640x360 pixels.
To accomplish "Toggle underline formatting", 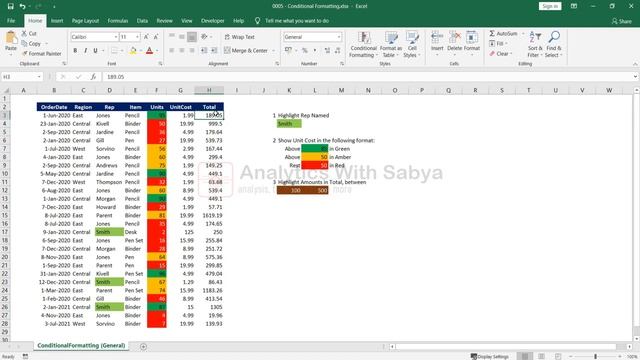I will point(96,51).
